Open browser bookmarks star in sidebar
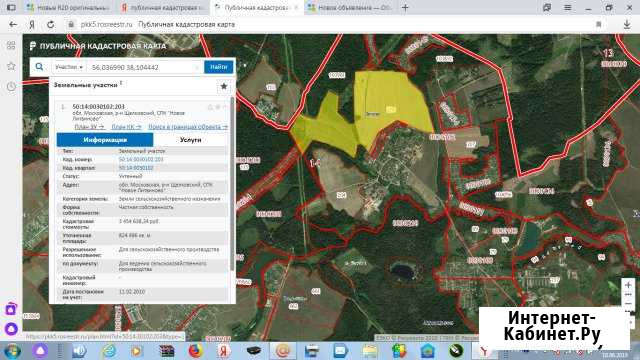Image resolution: width=640 pixels, height=360 pixels. coord(11,66)
